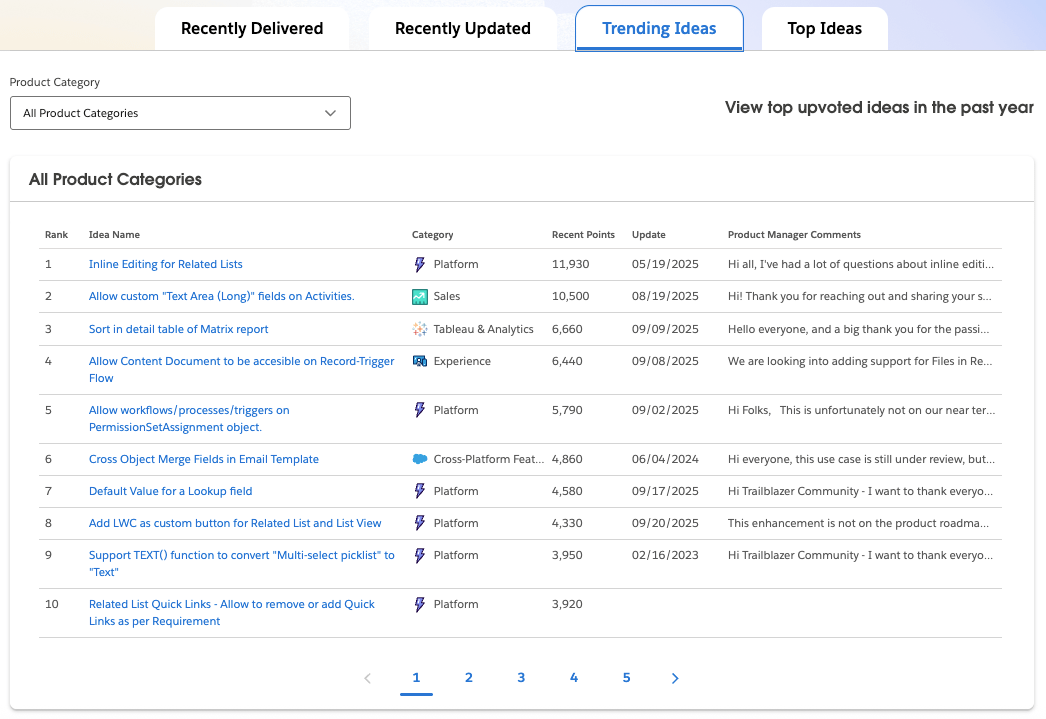The width and height of the screenshot is (1046, 719).
Task: Click the Experience category icon in row 4
Action: click(x=420, y=361)
